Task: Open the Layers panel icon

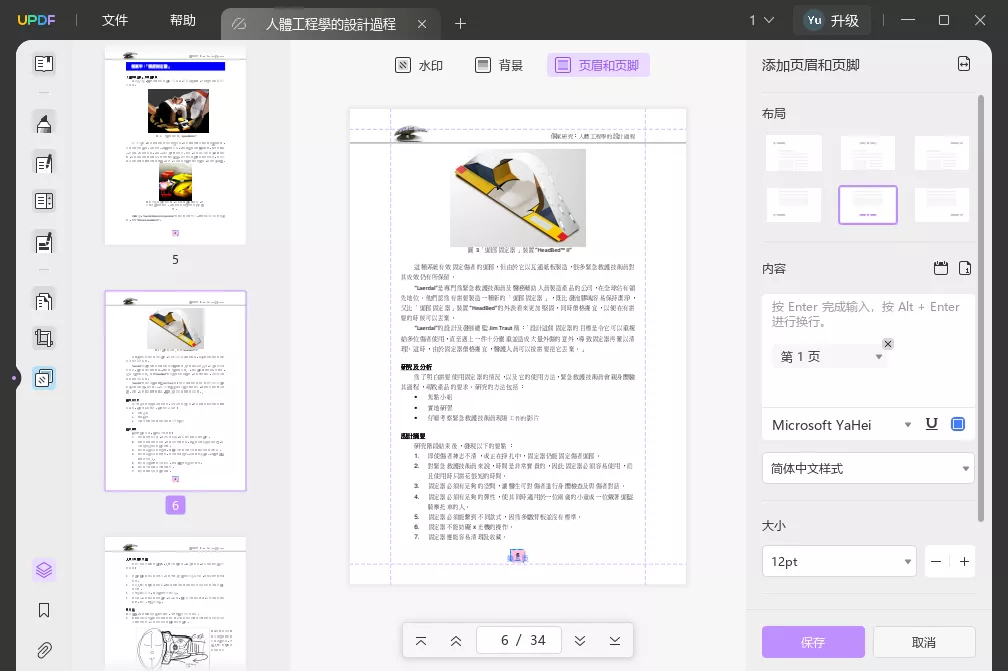Action: click(44, 570)
